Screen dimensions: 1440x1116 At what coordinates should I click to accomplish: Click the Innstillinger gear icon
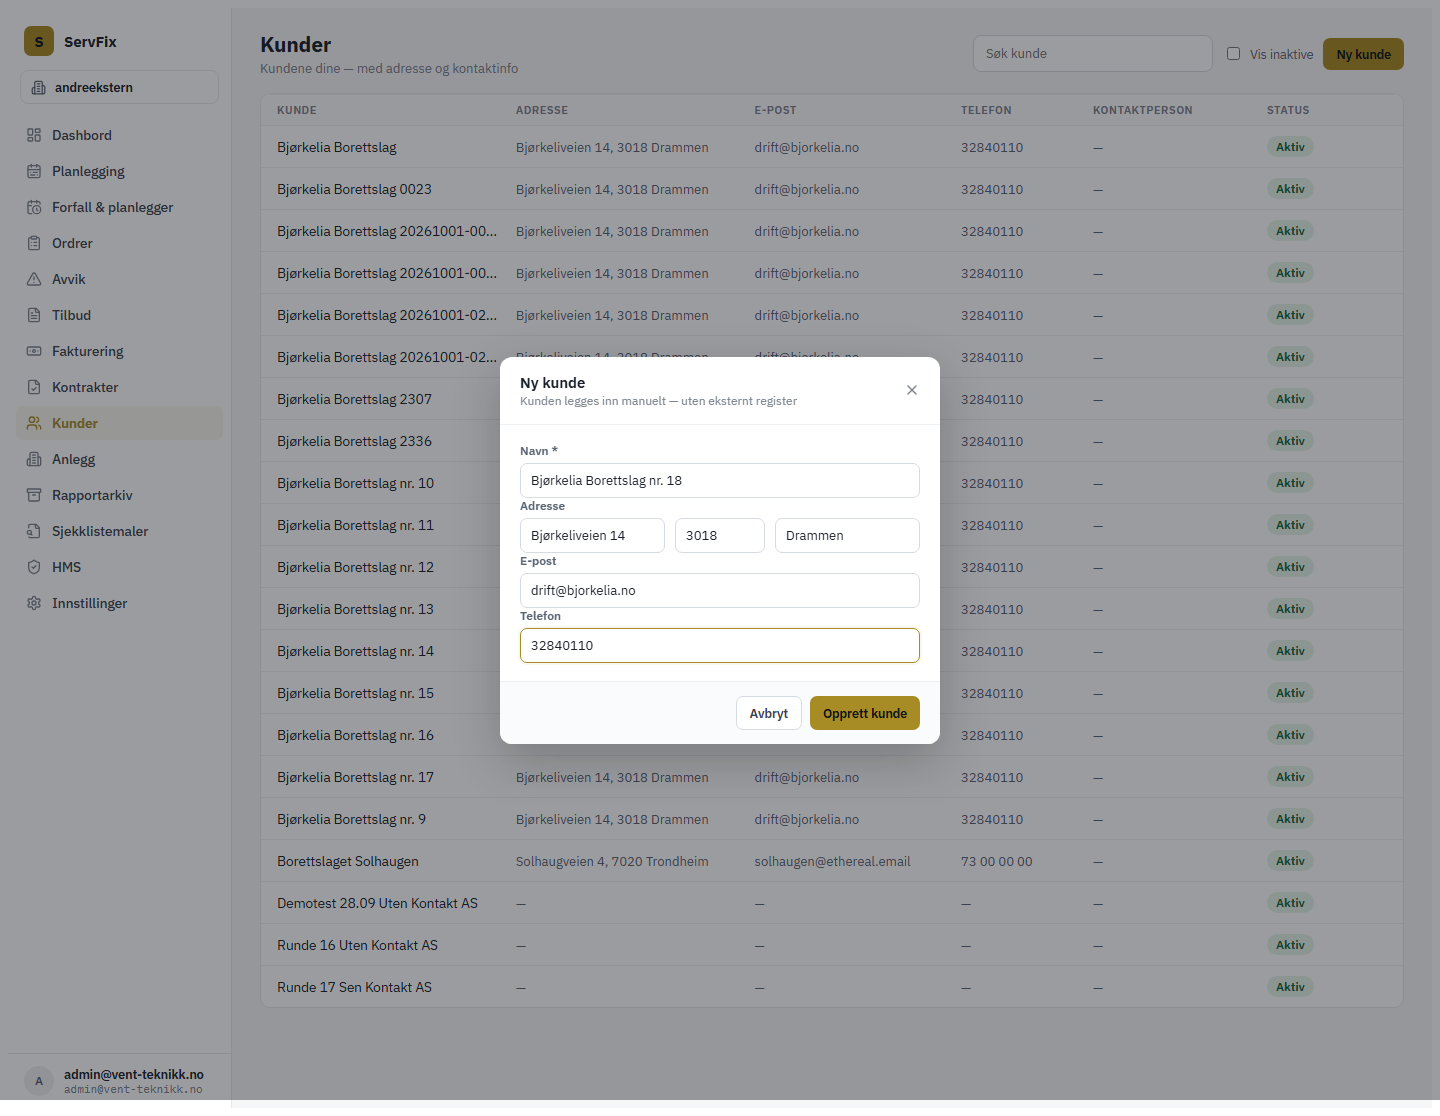click(34, 603)
